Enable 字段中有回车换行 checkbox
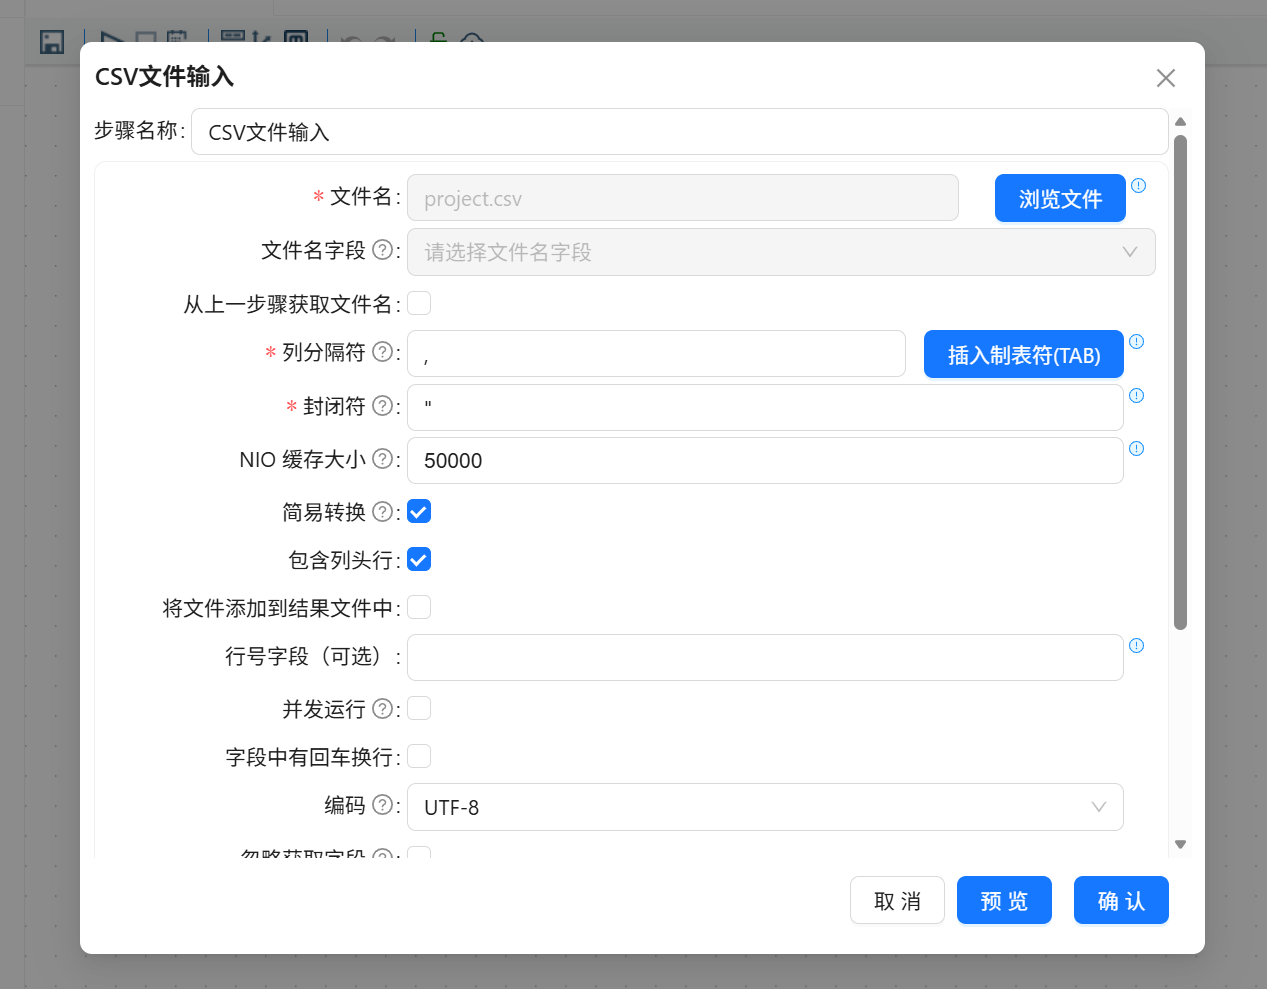Viewport: 1267px width, 989px height. 419,756
